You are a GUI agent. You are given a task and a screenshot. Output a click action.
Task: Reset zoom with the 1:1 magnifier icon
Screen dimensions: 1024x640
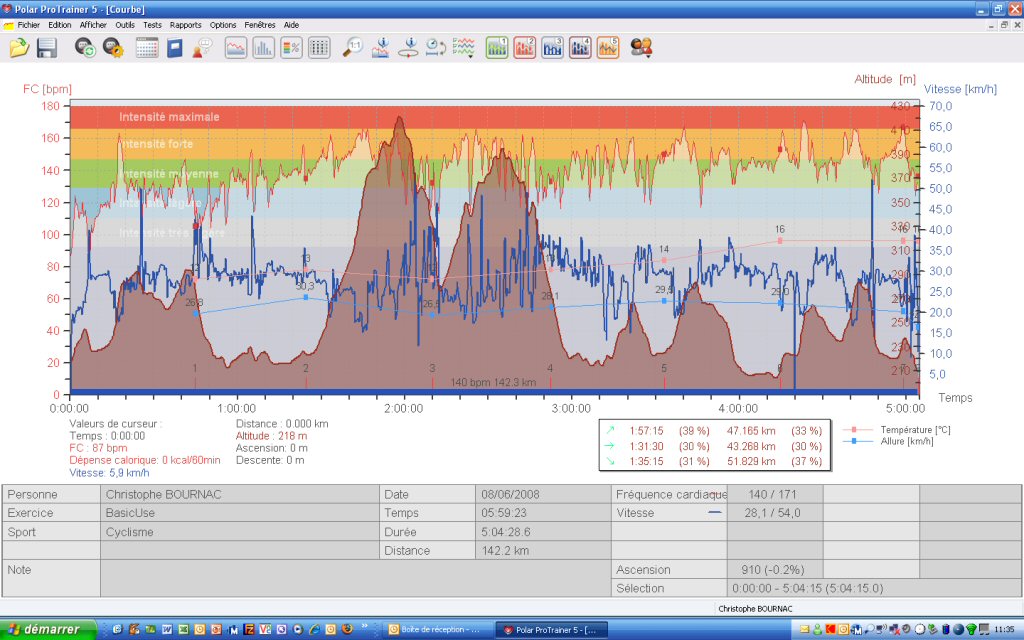(353, 48)
